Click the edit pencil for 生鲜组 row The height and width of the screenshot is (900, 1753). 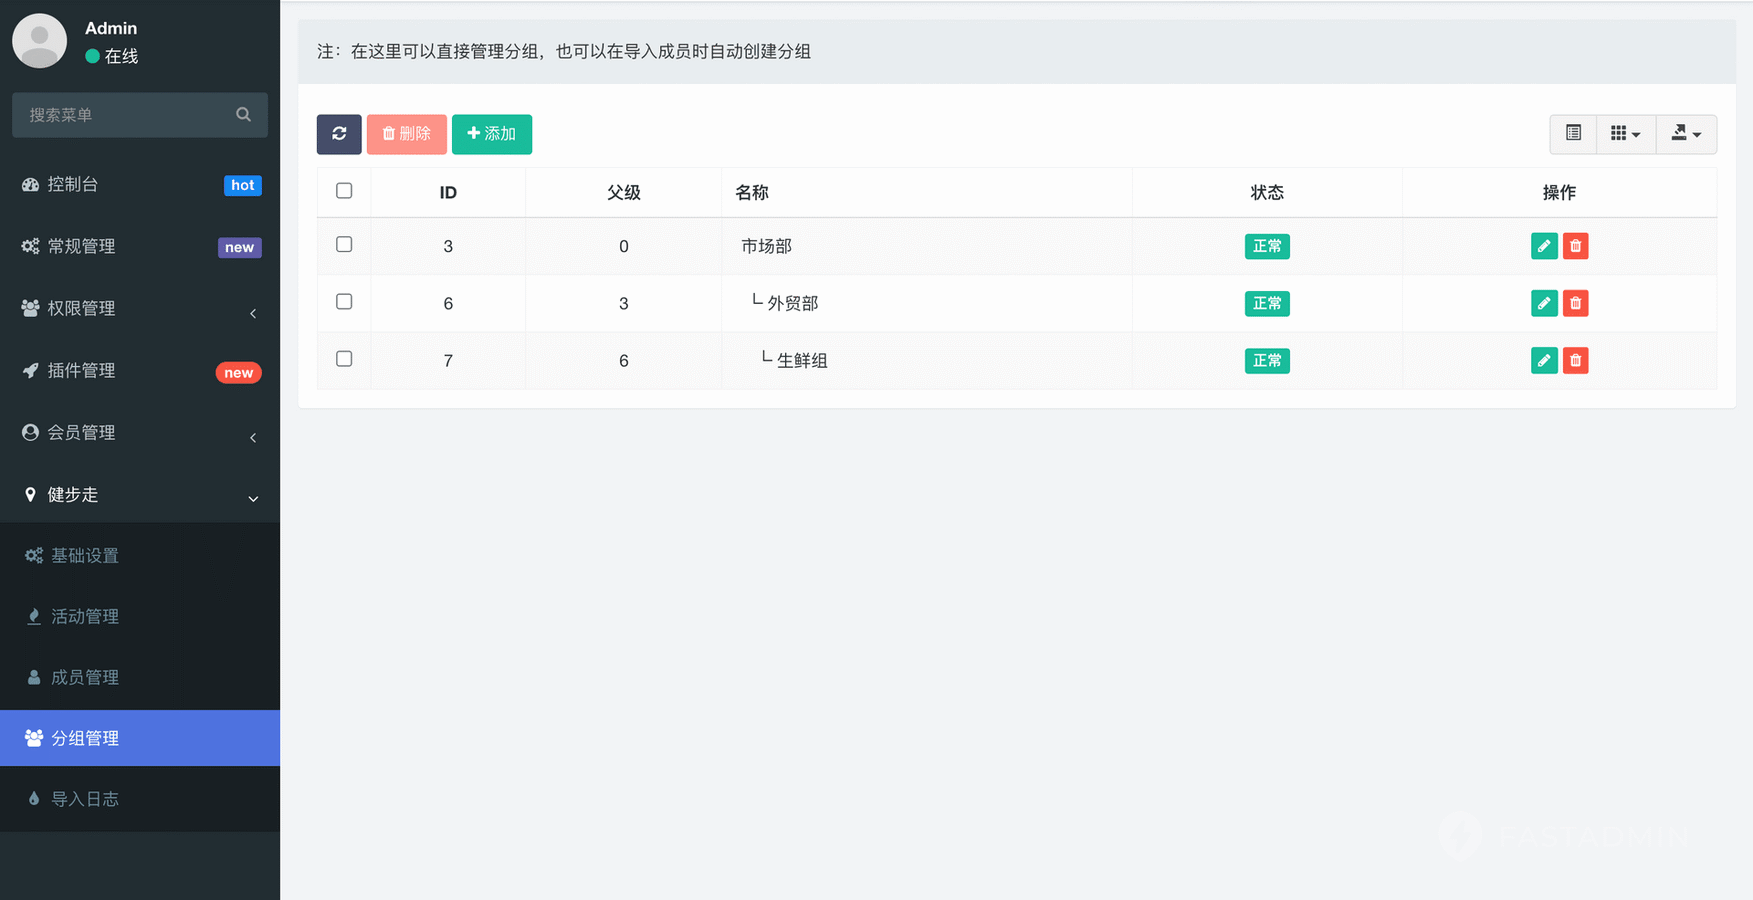[1543, 360]
